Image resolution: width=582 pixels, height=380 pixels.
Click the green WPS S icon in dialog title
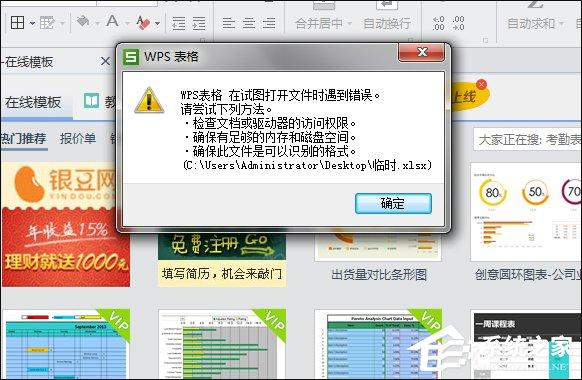coord(131,57)
